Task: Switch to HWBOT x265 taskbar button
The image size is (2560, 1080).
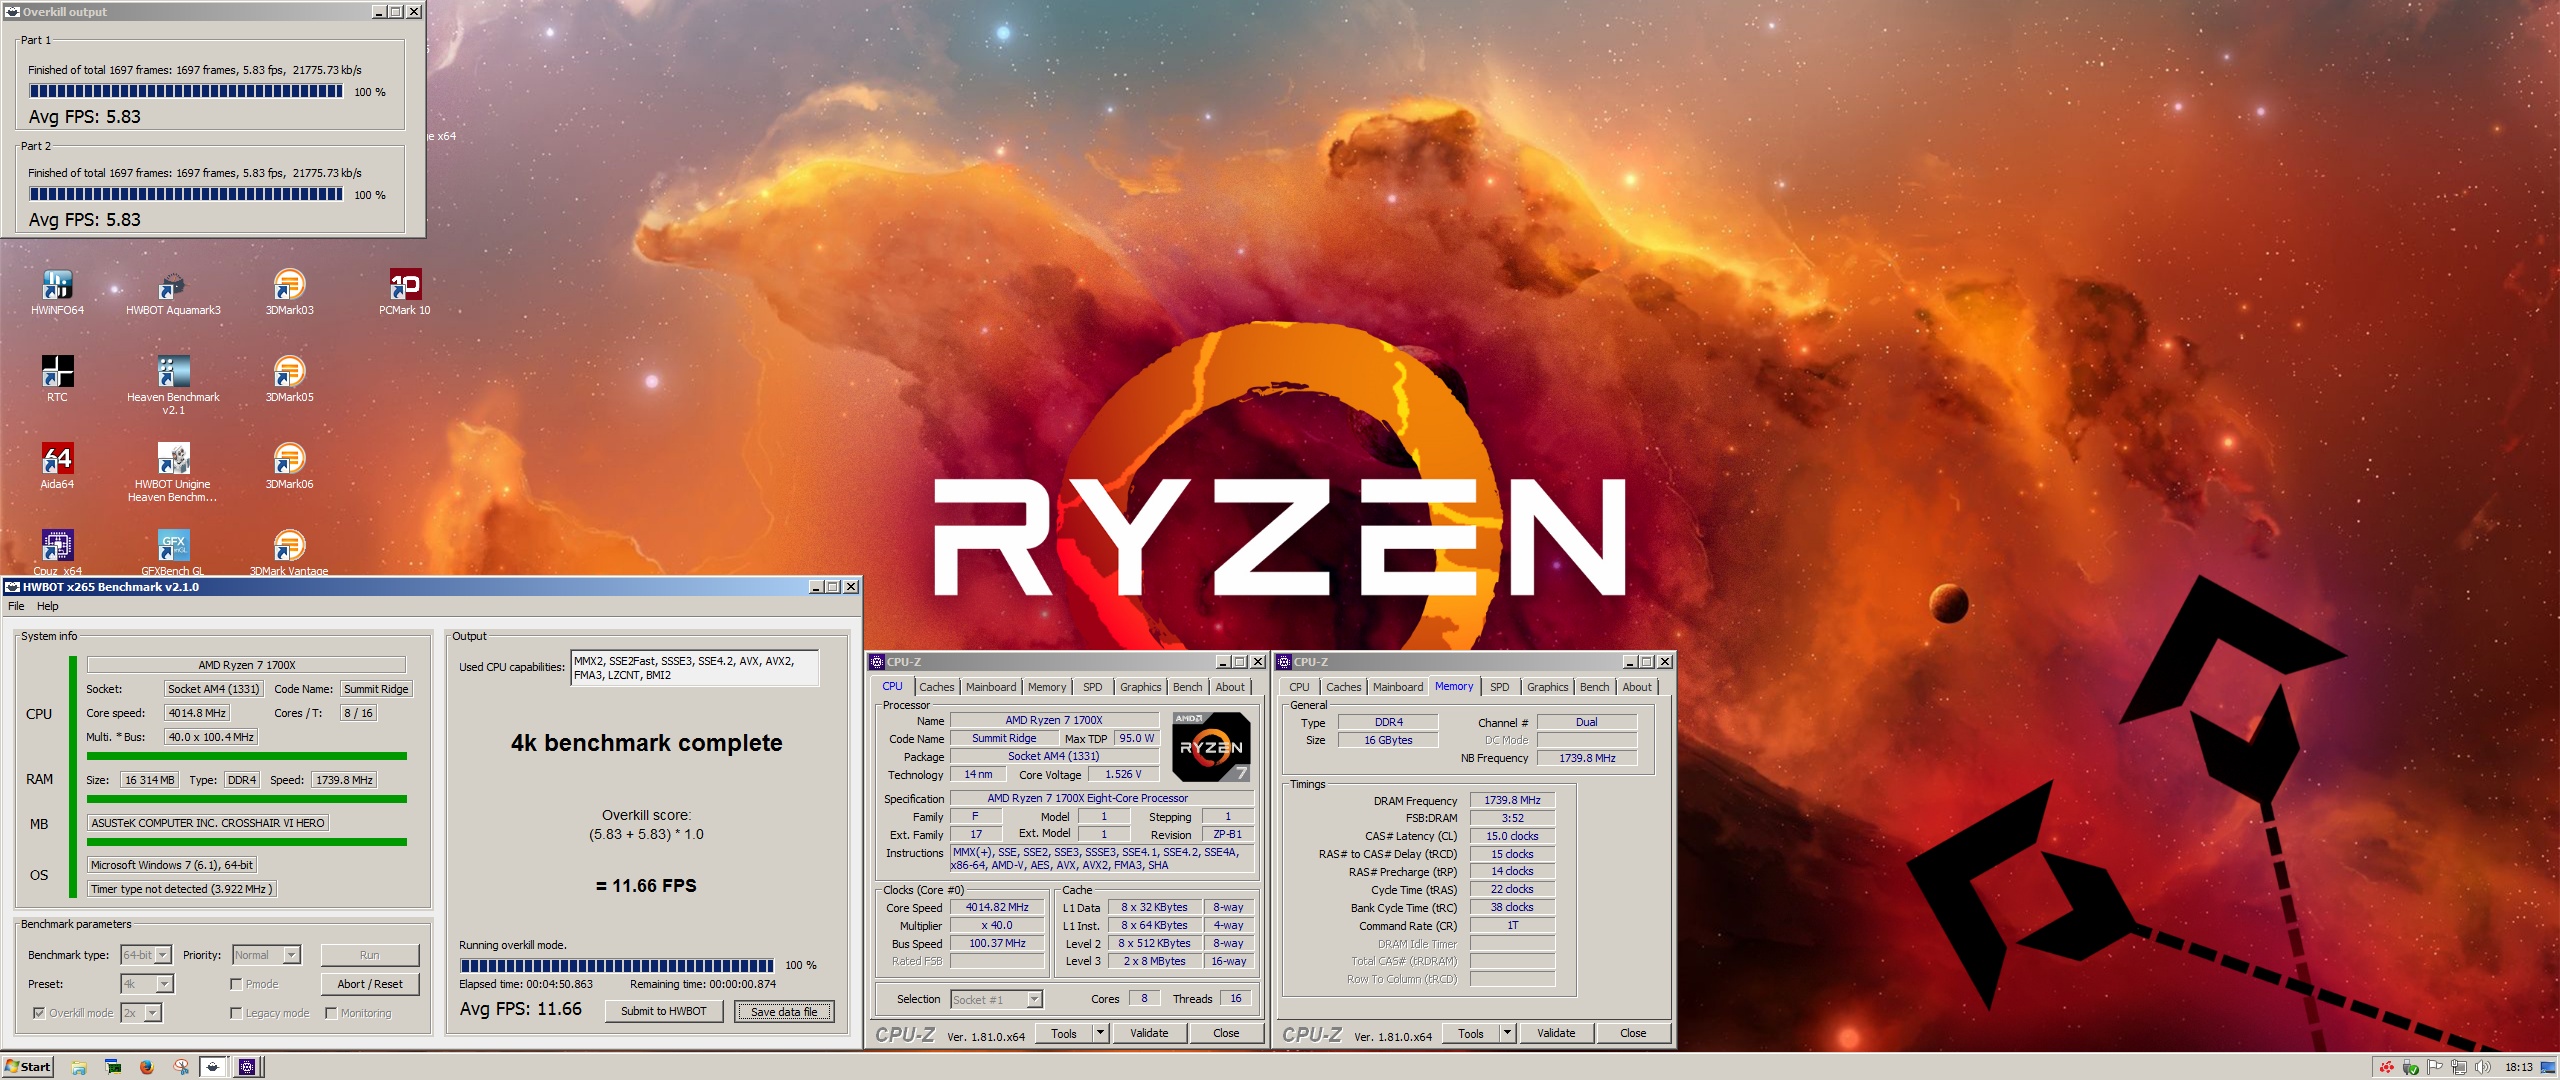Action: pos(213,1067)
